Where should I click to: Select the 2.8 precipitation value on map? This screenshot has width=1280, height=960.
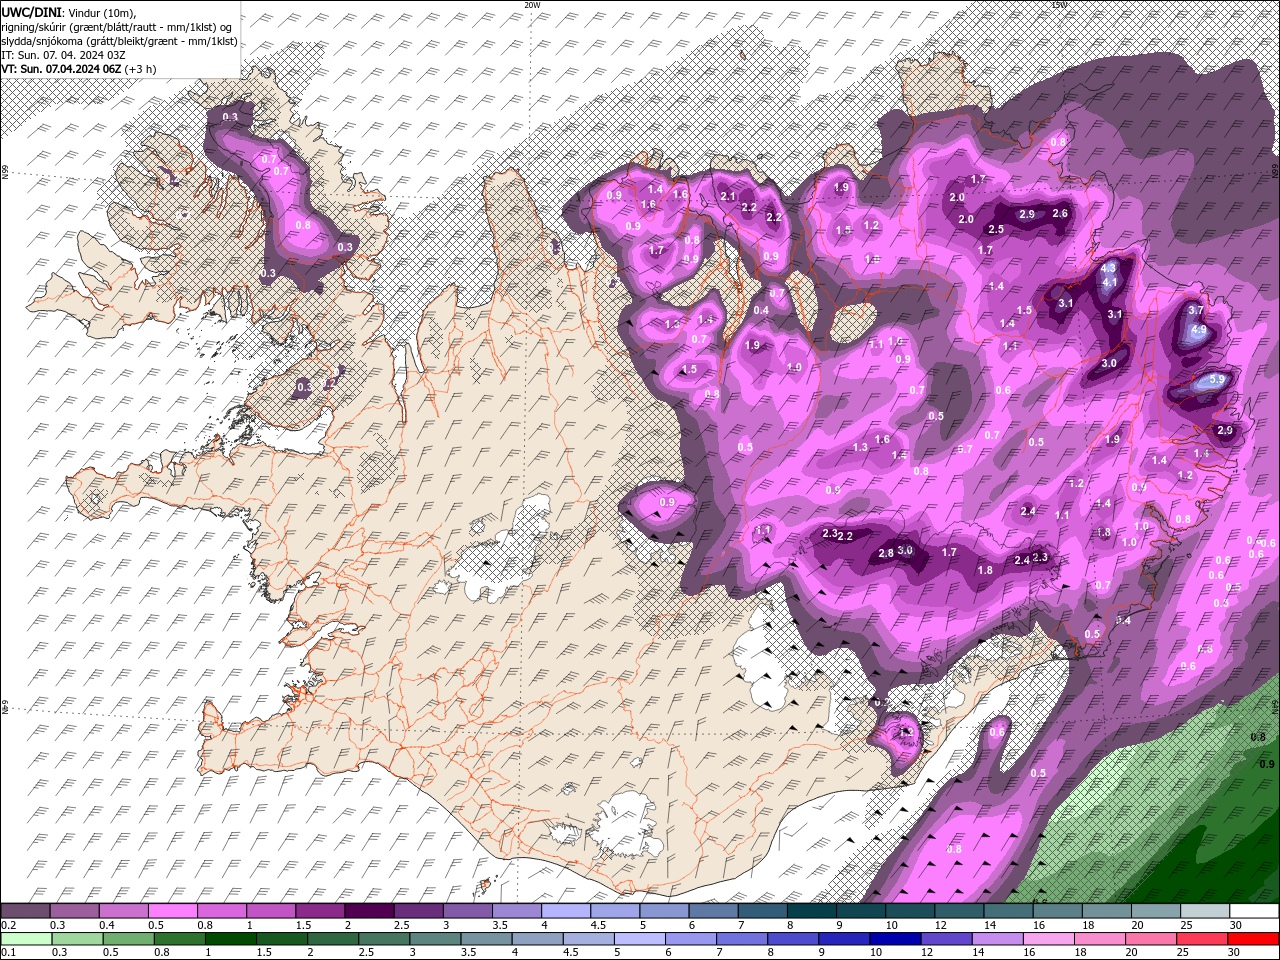(x=885, y=554)
